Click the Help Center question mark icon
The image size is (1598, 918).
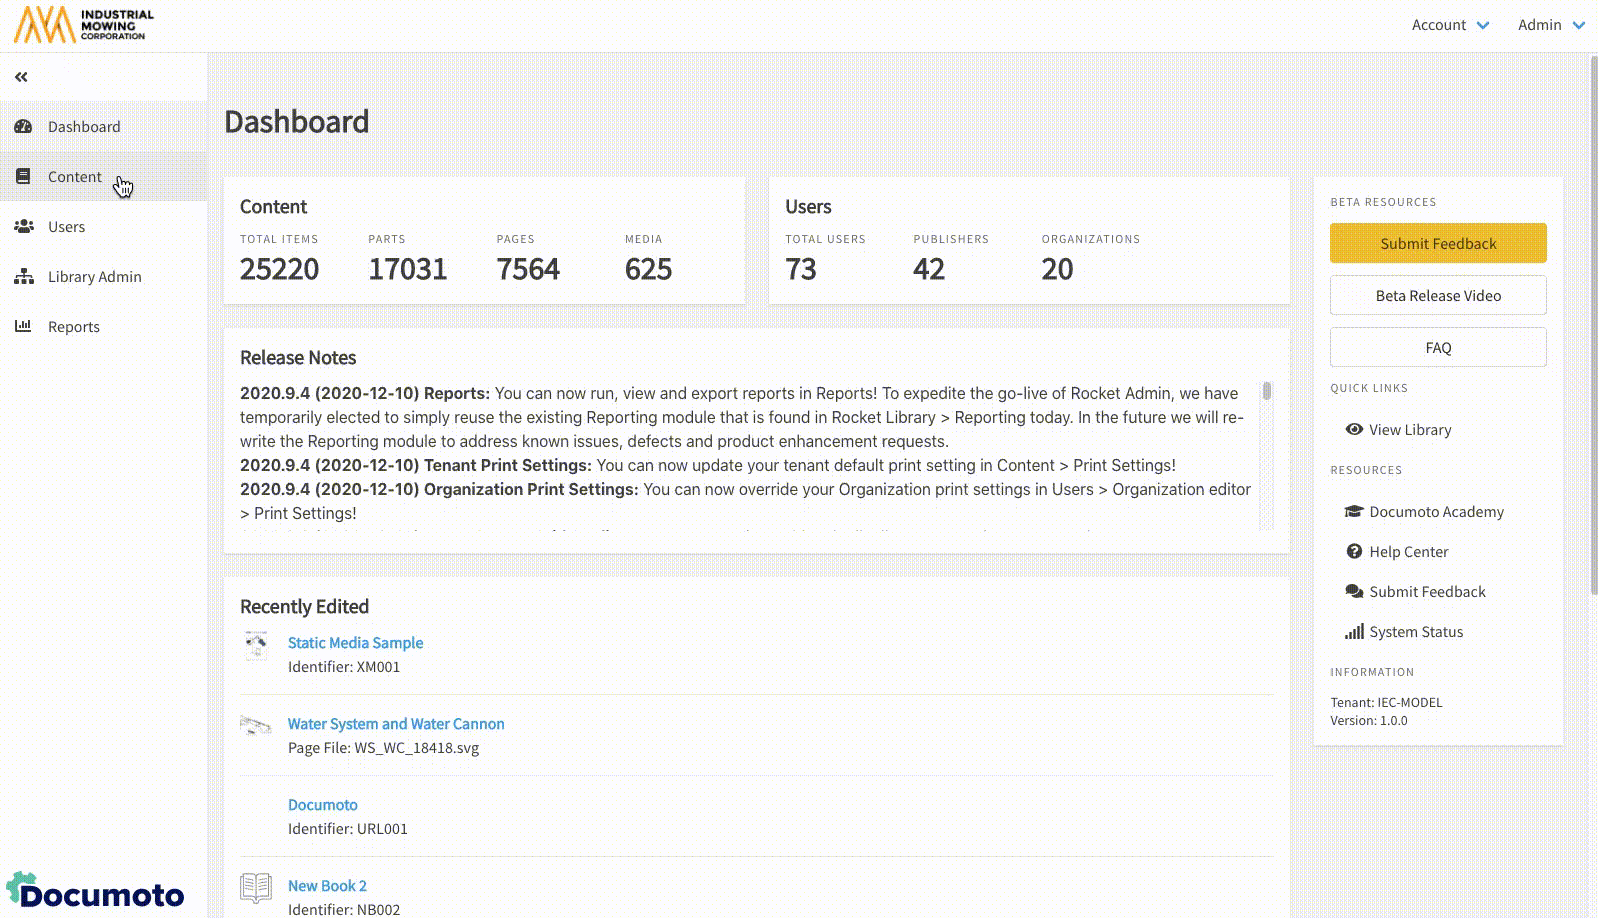[1354, 552]
